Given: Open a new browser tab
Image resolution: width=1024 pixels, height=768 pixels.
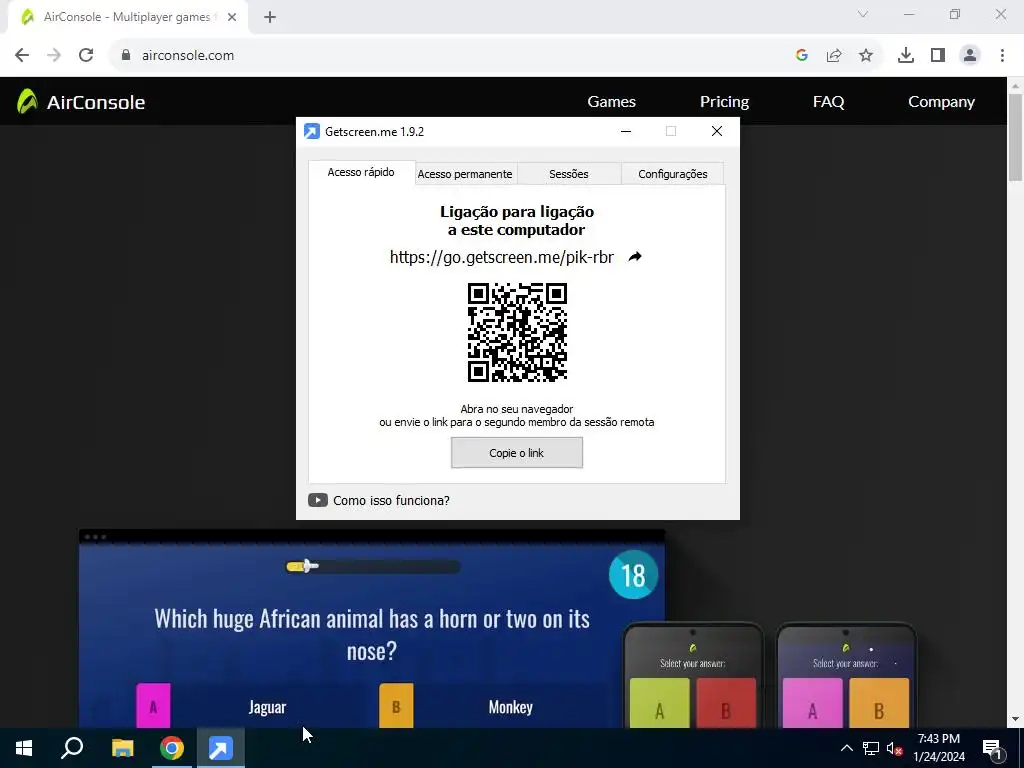Looking at the screenshot, I should coord(270,17).
